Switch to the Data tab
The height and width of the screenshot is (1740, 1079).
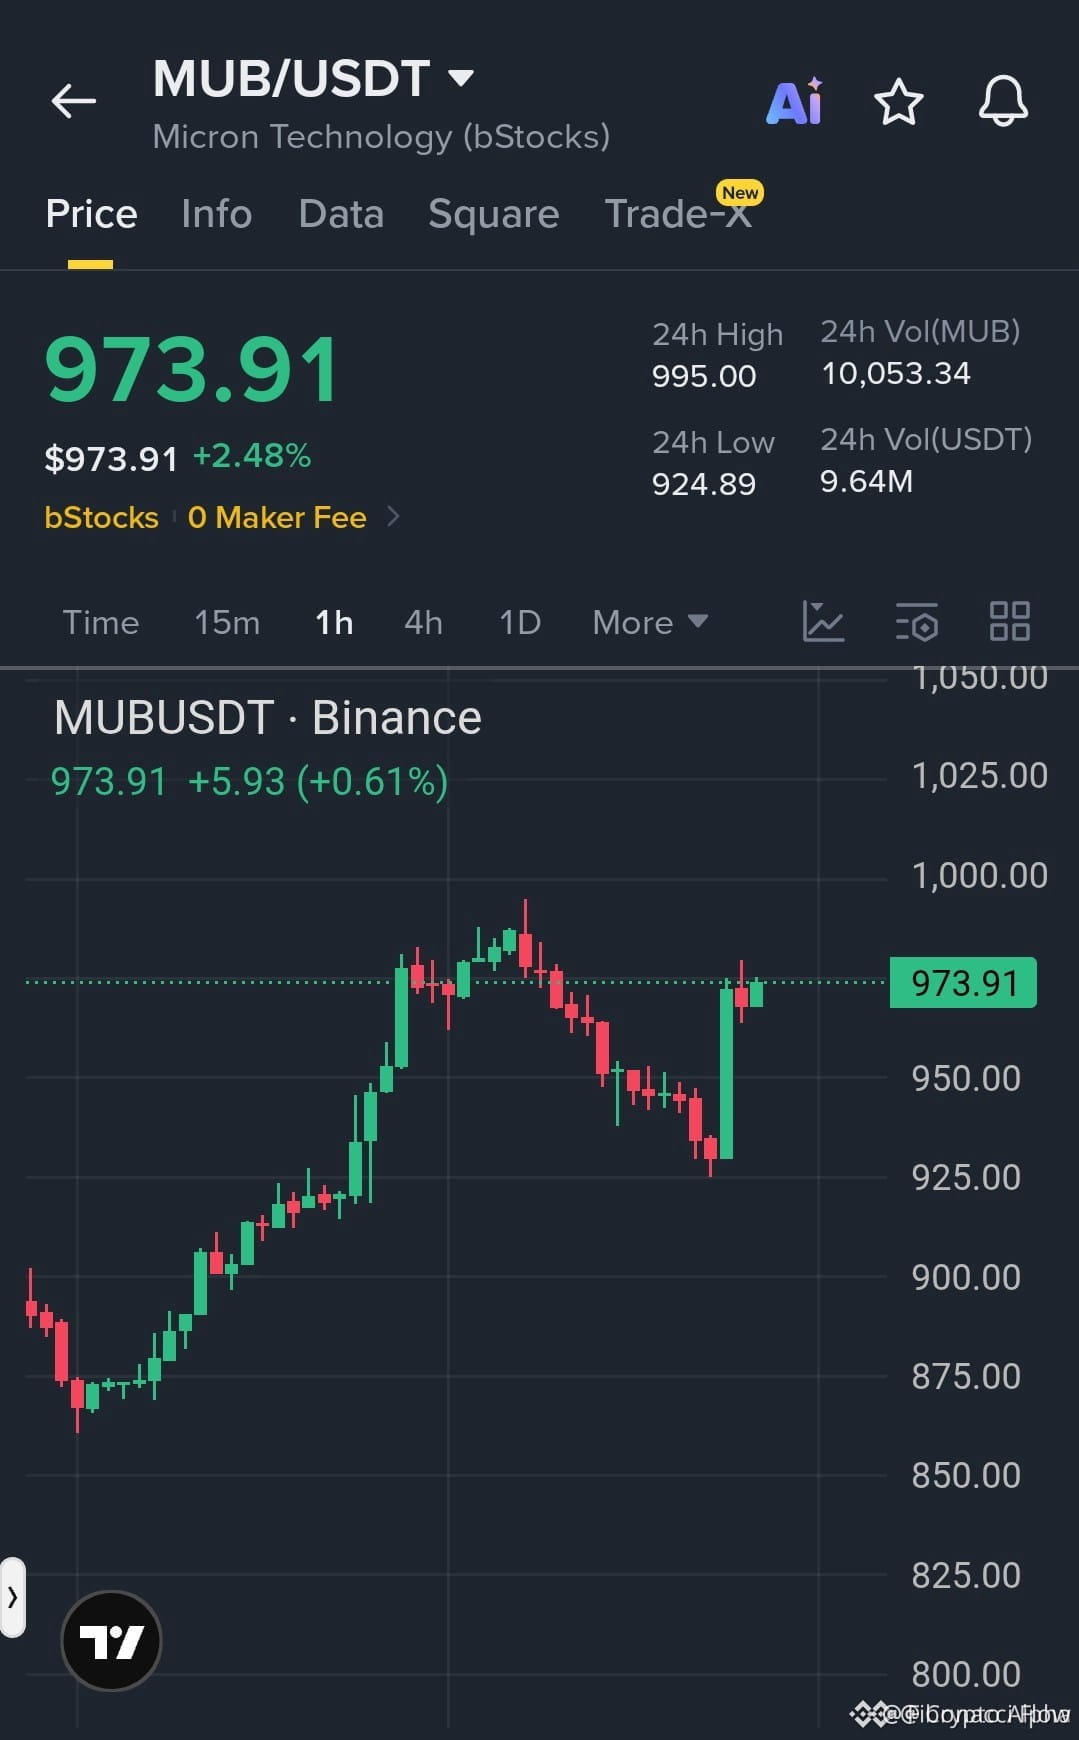point(341,214)
